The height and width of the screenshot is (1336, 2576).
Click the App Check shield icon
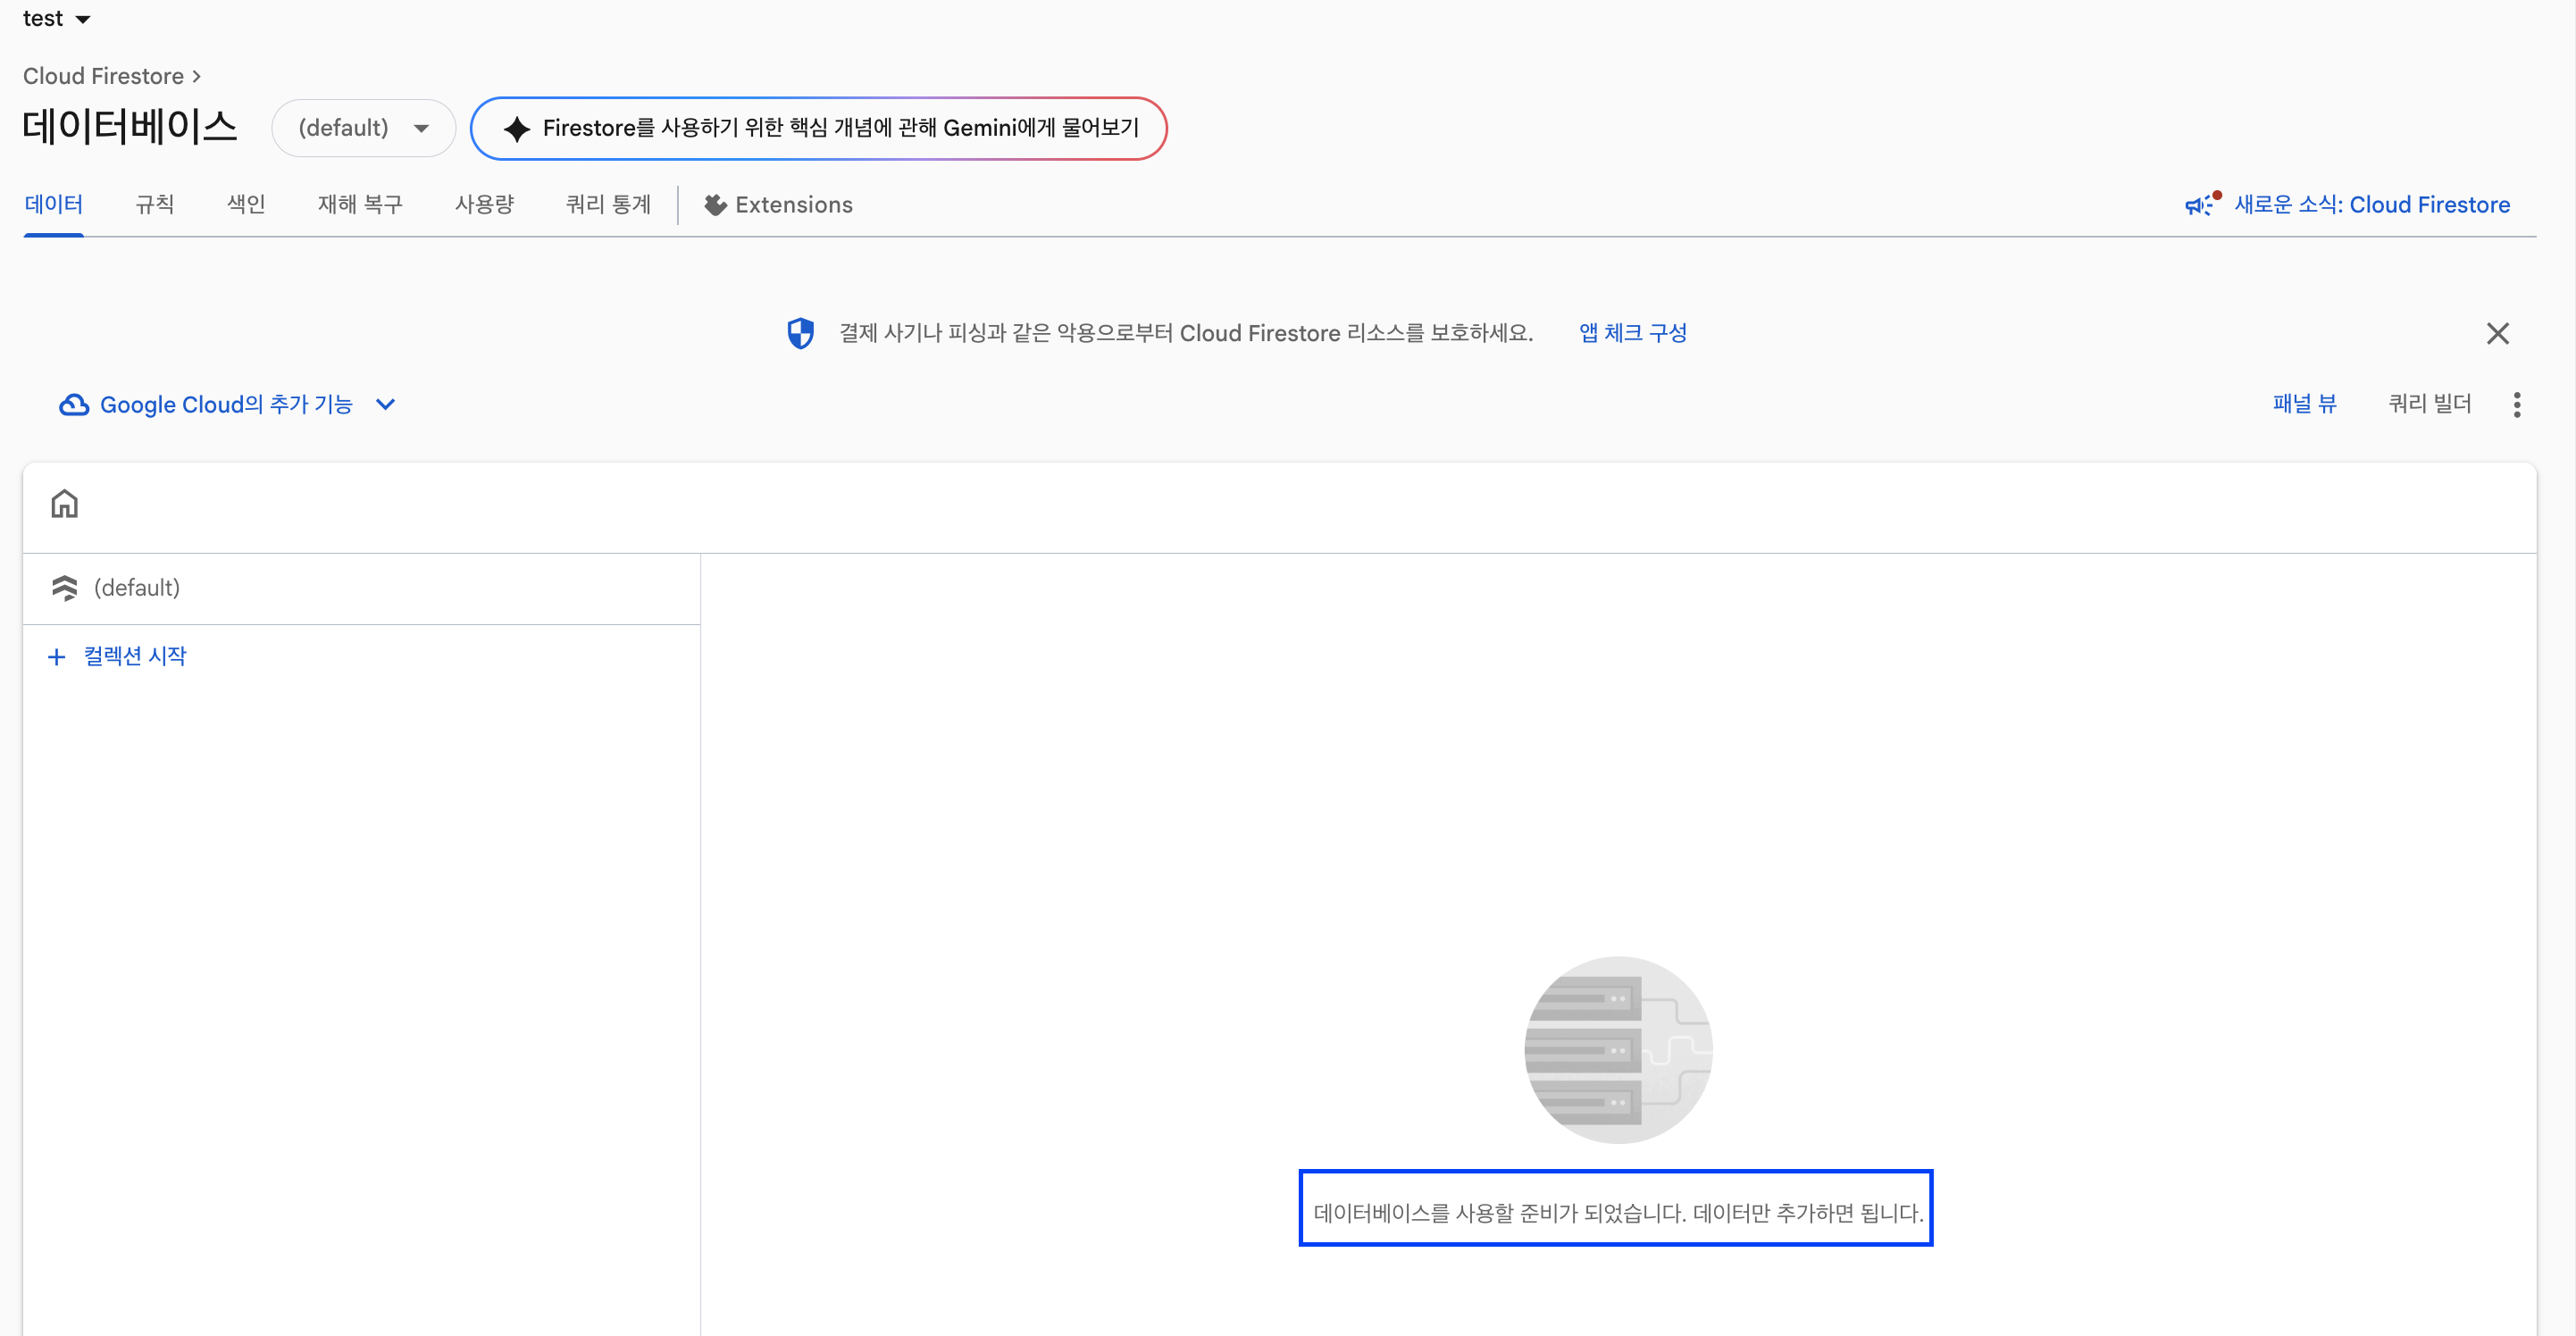tap(800, 333)
